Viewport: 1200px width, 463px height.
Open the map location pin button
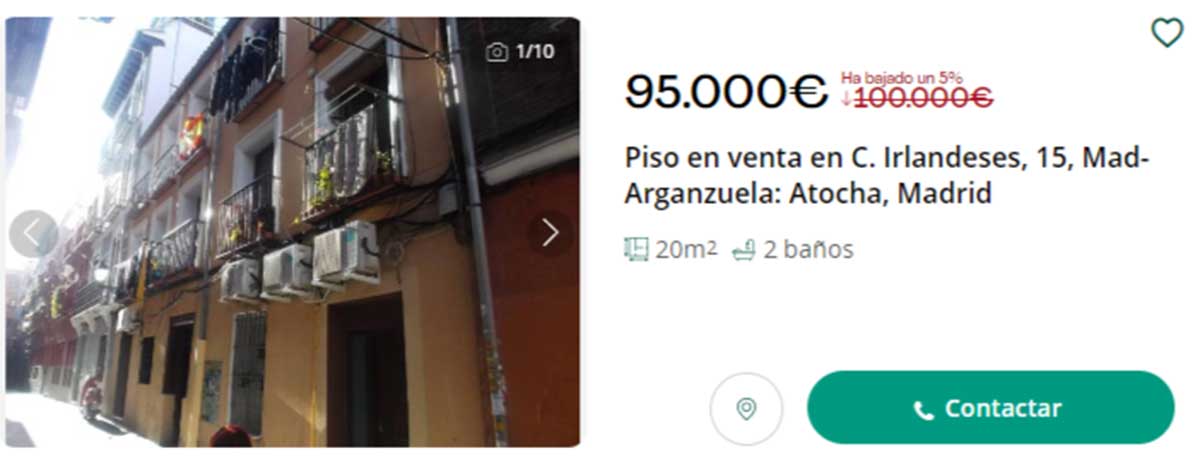coord(746,408)
